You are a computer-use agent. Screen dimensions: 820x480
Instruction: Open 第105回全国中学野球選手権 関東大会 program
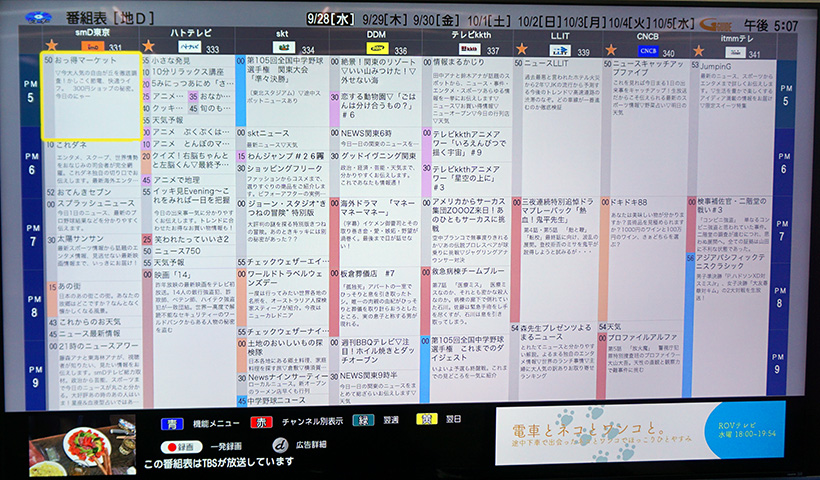click(x=282, y=91)
